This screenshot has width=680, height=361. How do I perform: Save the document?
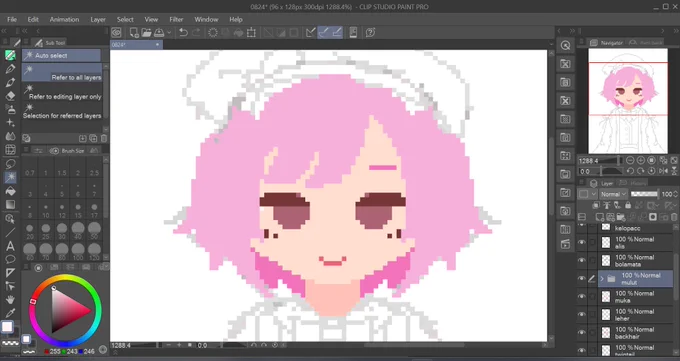[159, 33]
